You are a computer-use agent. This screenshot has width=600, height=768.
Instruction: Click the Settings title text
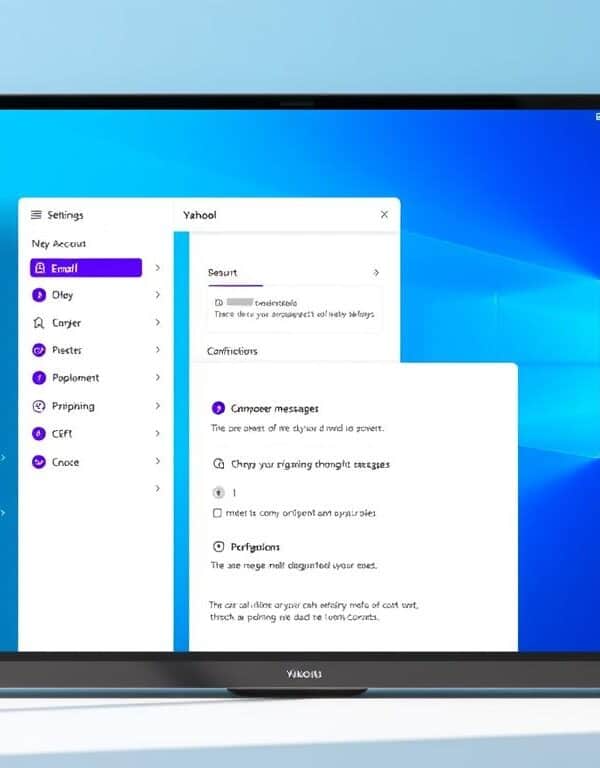[x=65, y=215]
